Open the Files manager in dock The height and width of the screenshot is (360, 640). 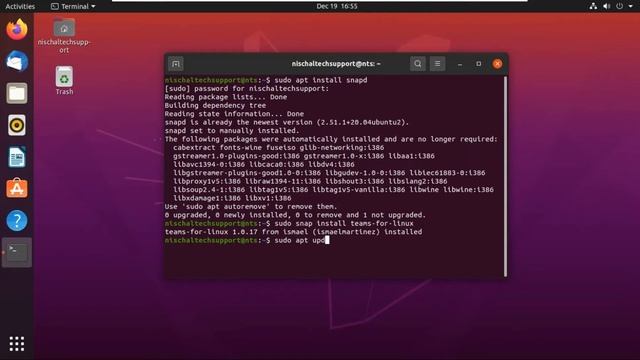click(x=17, y=93)
